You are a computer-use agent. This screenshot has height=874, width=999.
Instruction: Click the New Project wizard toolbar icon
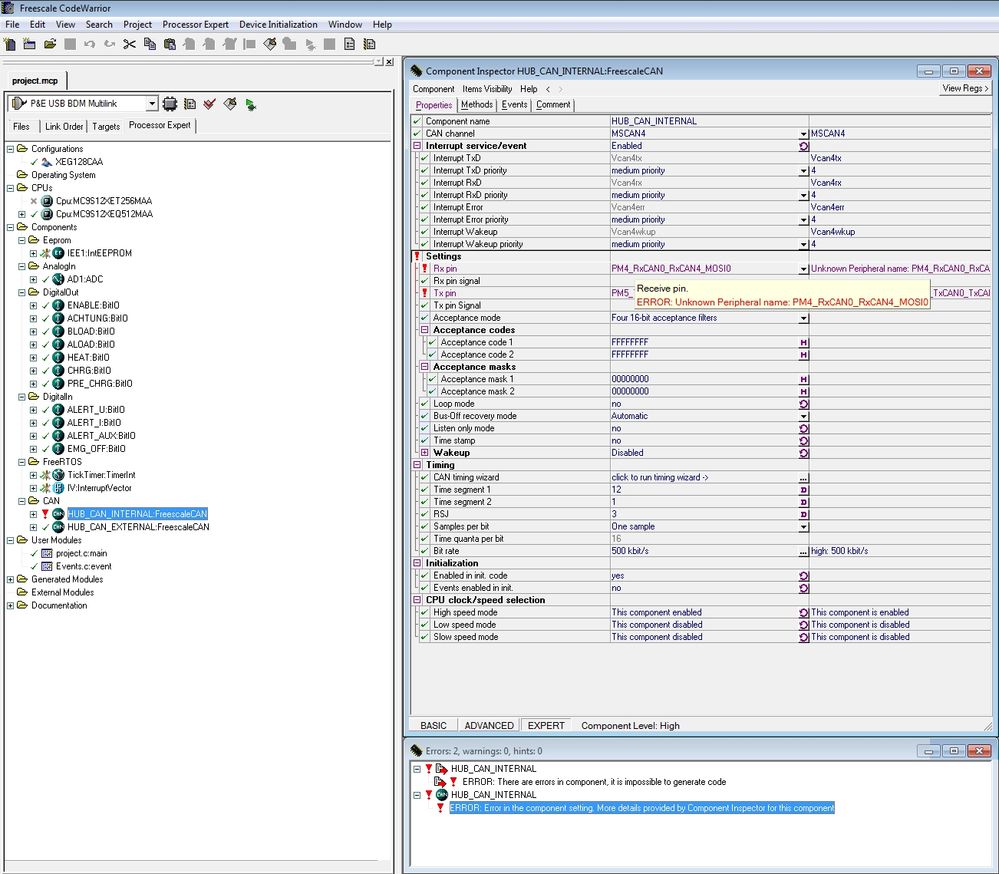point(29,44)
